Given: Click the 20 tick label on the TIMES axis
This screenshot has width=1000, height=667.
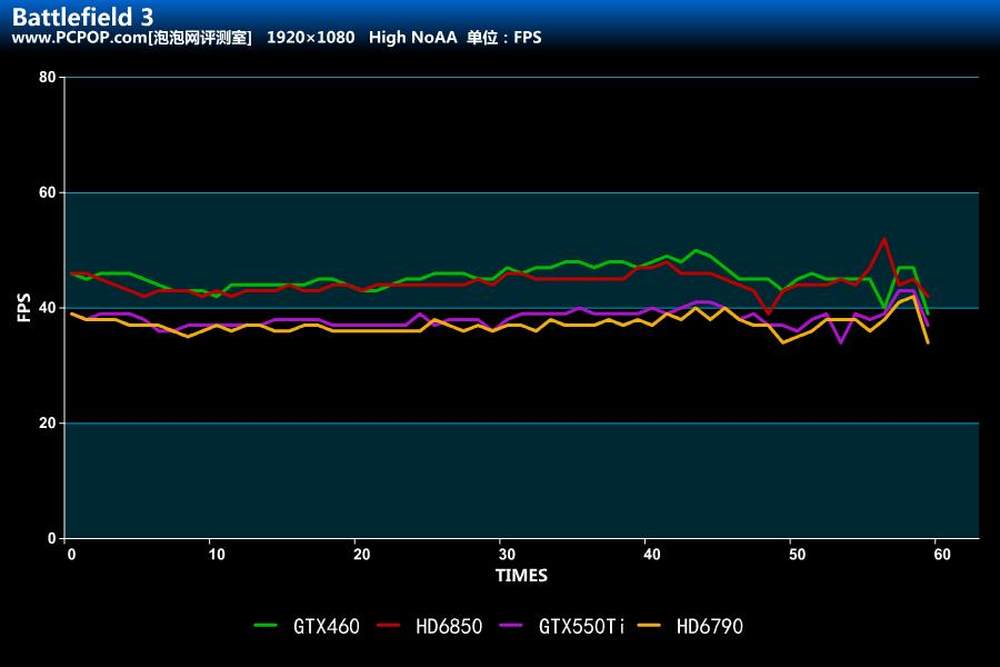Looking at the screenshot, I should point(362,554).
